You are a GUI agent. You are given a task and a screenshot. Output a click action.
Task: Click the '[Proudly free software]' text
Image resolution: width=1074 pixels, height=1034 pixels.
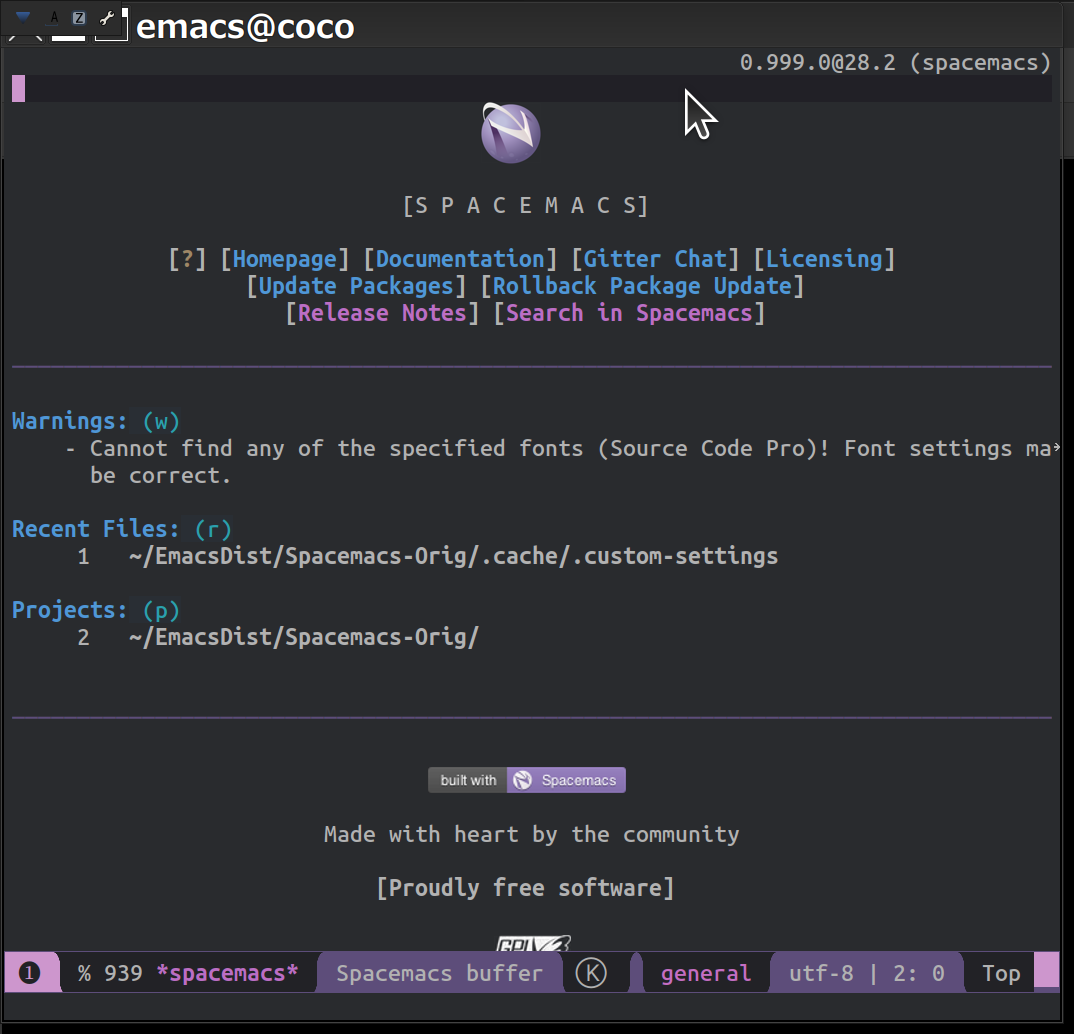coord(525,888)
